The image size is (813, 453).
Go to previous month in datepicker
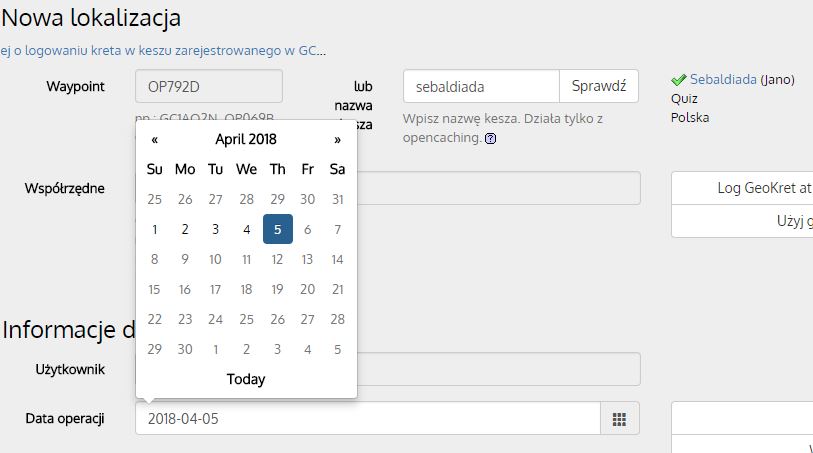tap(154, 139)
